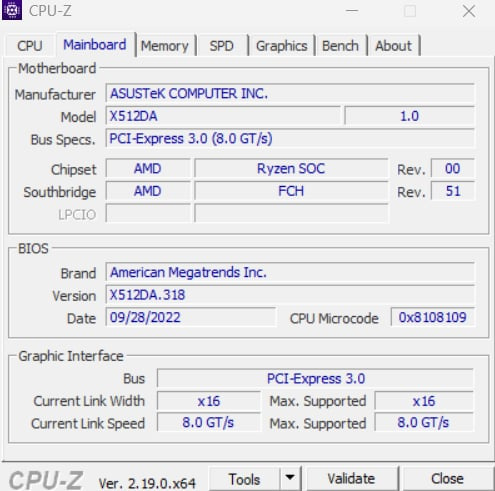Screen dimensions: 495x491
Task: Click the Current Link Width x16 value
Action: pyautogui.click(x=209, y=401)
